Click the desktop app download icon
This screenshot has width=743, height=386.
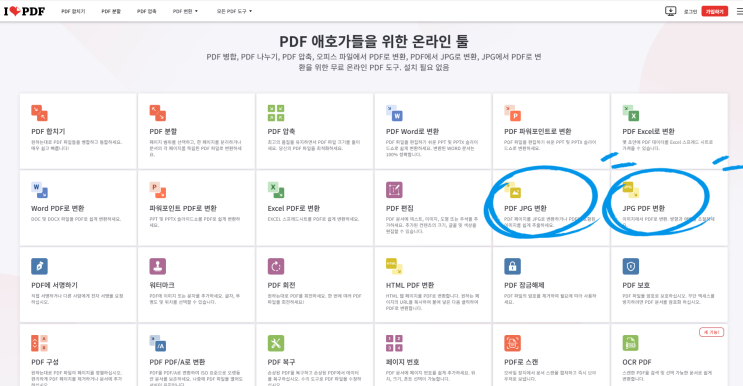pos(671,11)
